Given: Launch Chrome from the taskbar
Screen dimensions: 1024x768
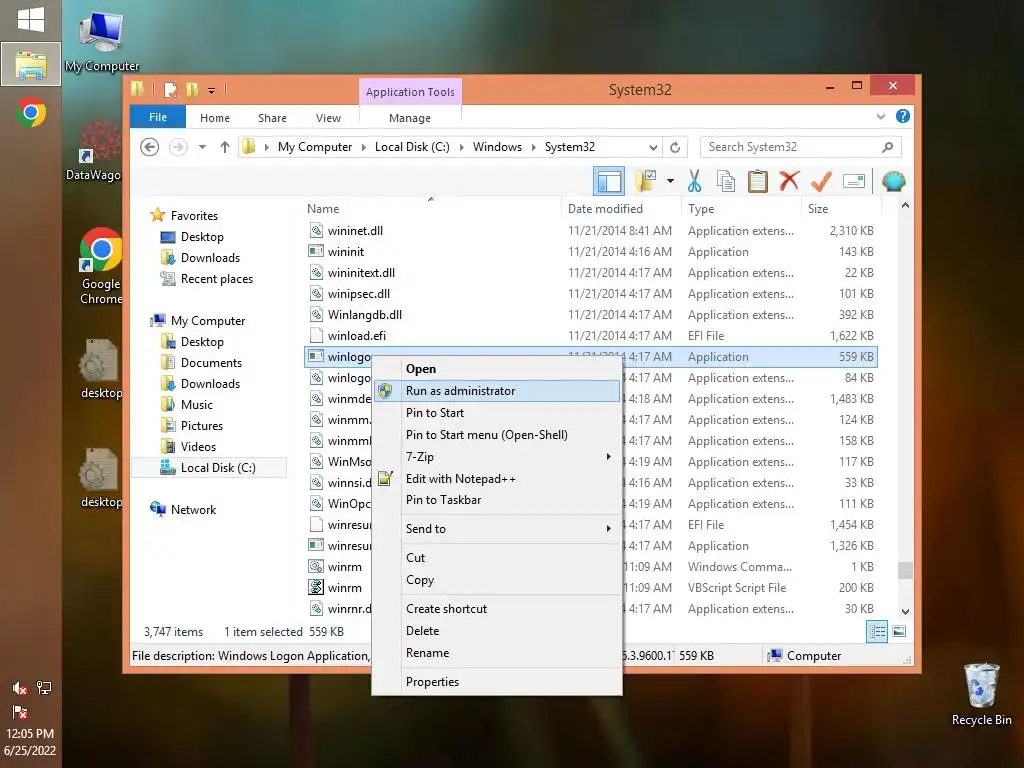Looking at the screenshot, I should [x=31, y=112].
